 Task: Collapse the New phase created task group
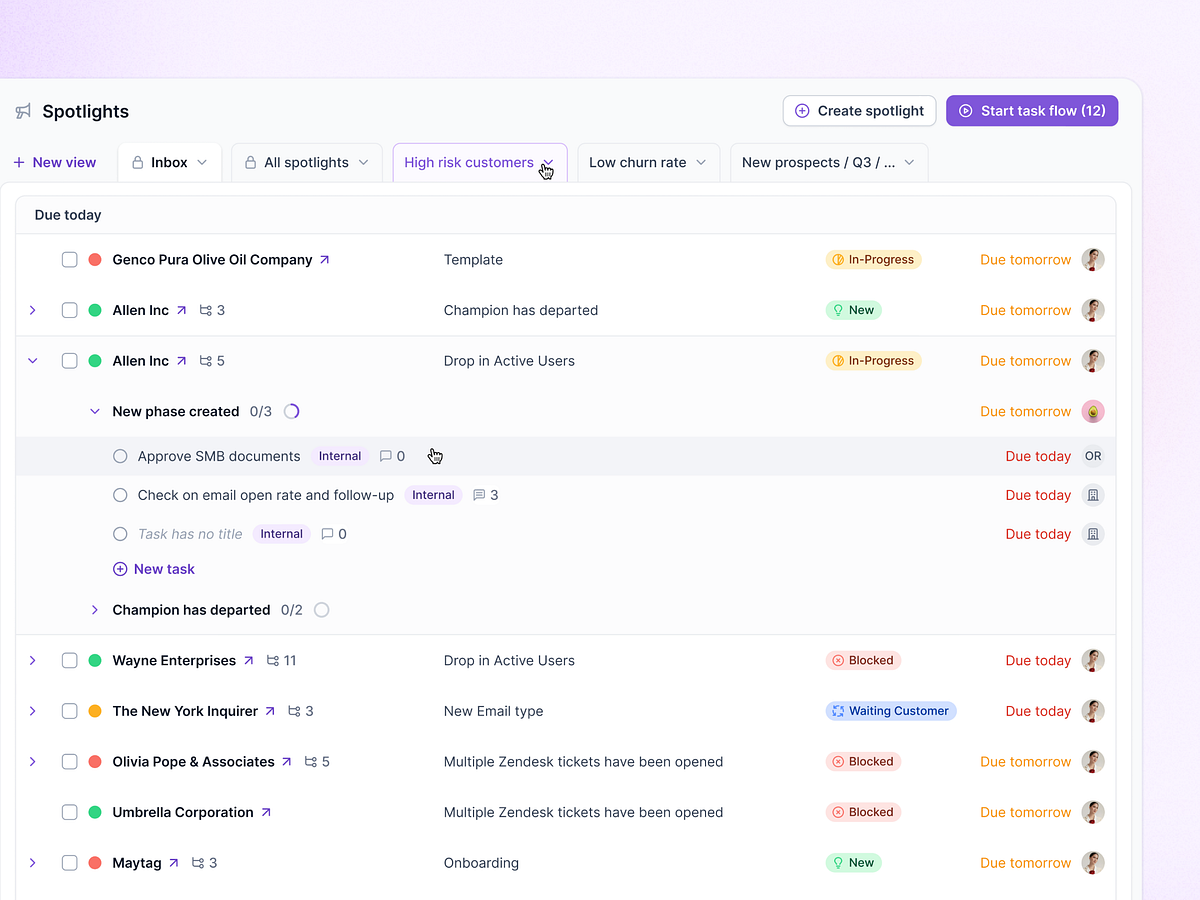94,411
